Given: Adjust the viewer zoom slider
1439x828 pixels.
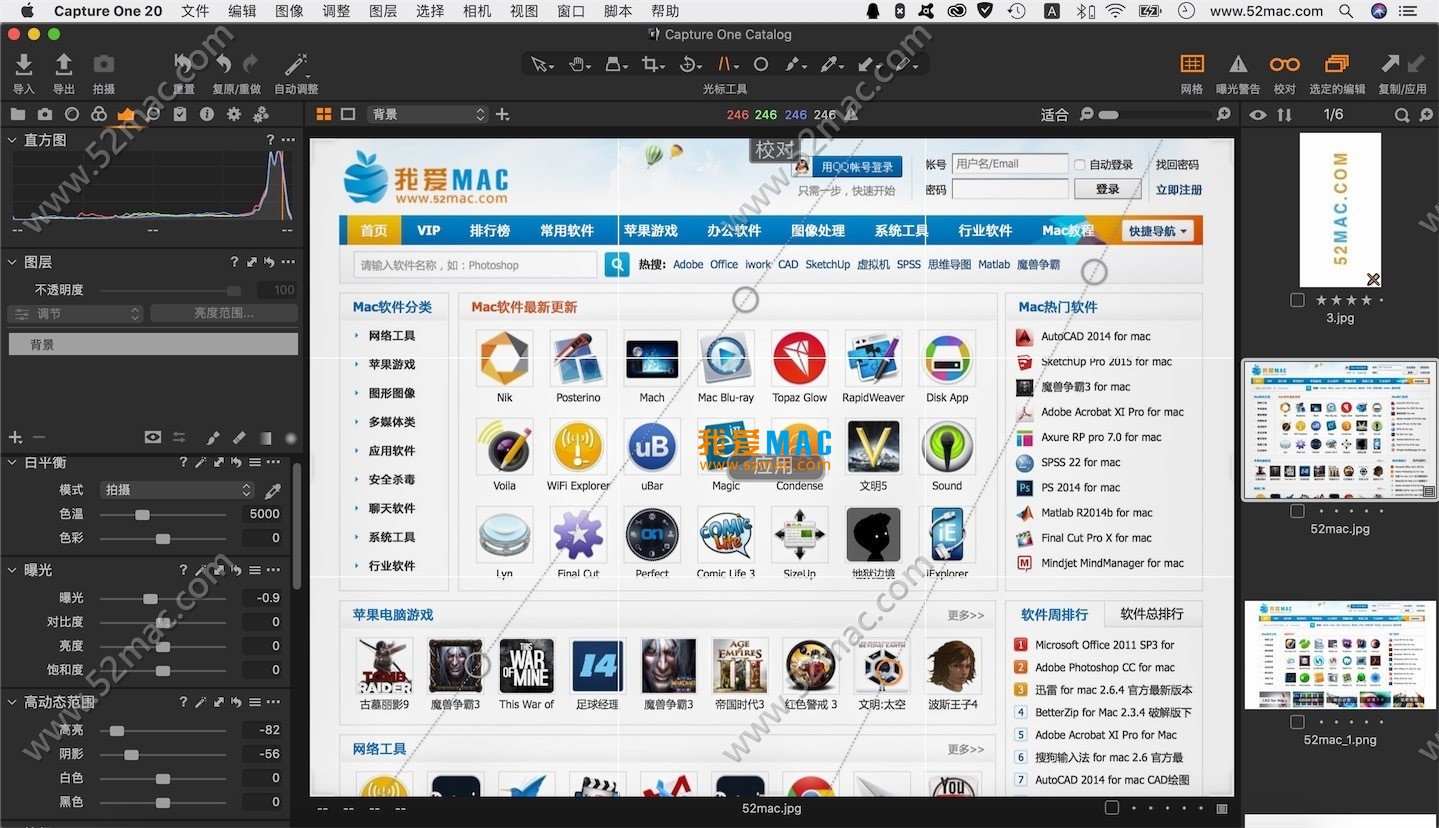Looking at the screenshot, I should click(1154, 114).
